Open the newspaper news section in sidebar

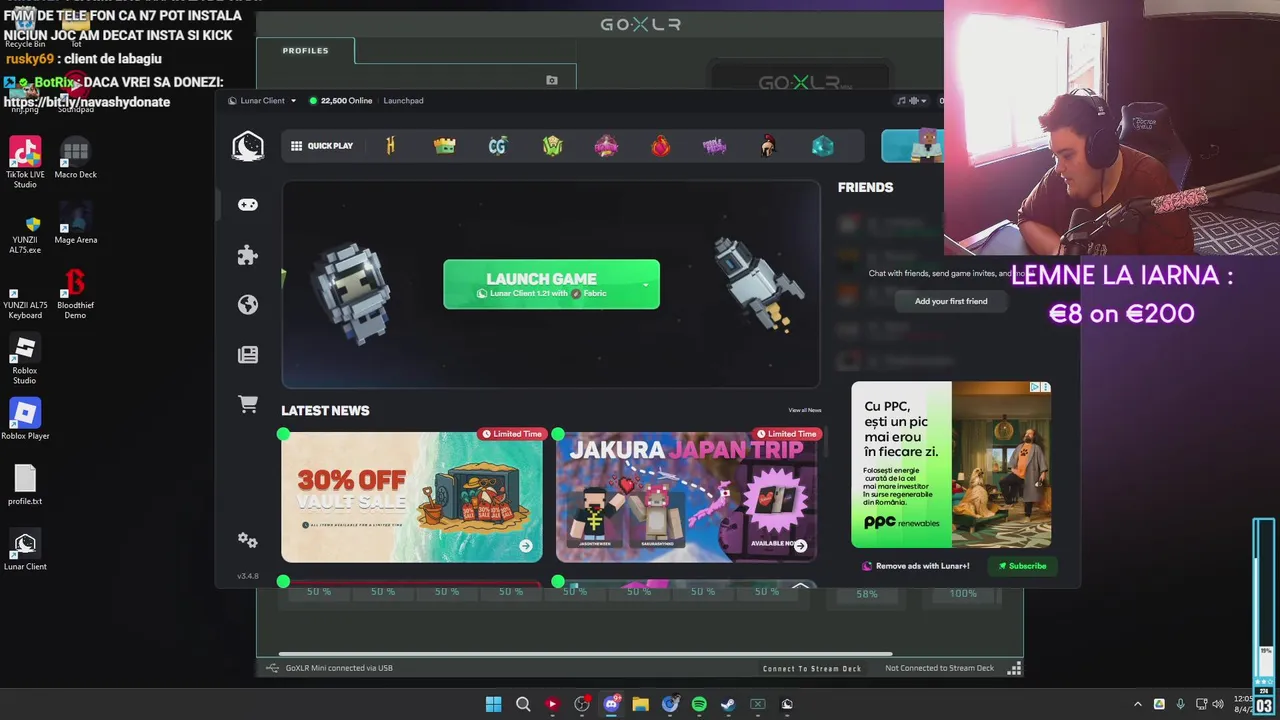point(248,355)
